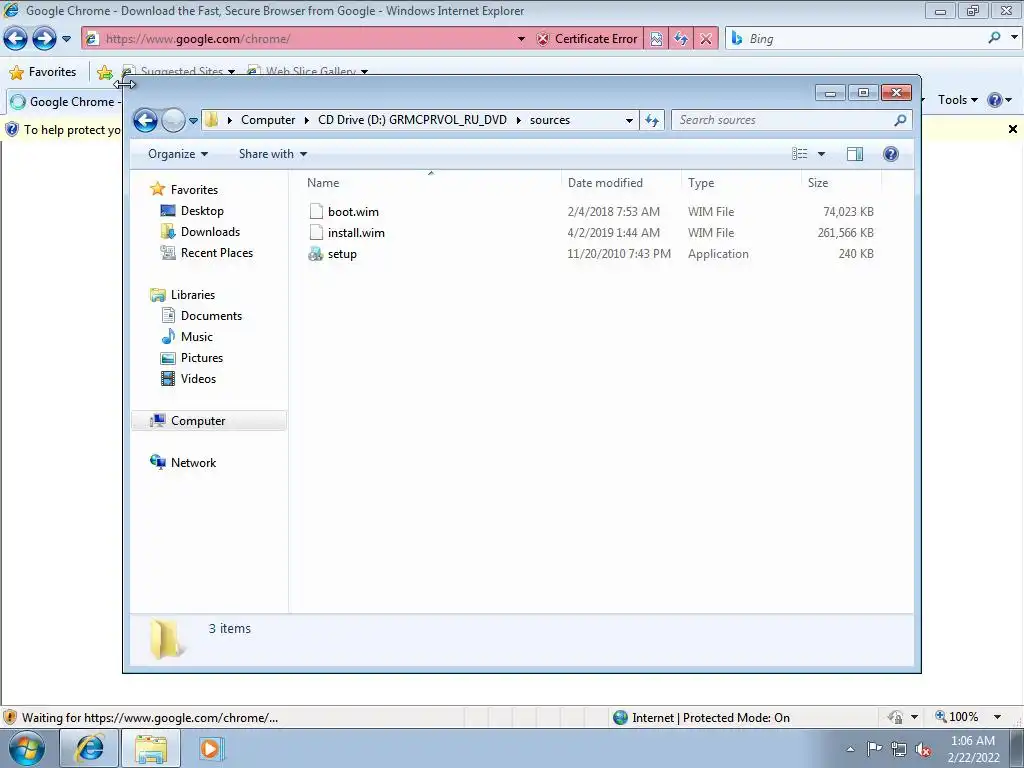The height and width of the screenshot is (768, 1024).
Task: Type in the Search sources box
Action: [x=783, y=120]
